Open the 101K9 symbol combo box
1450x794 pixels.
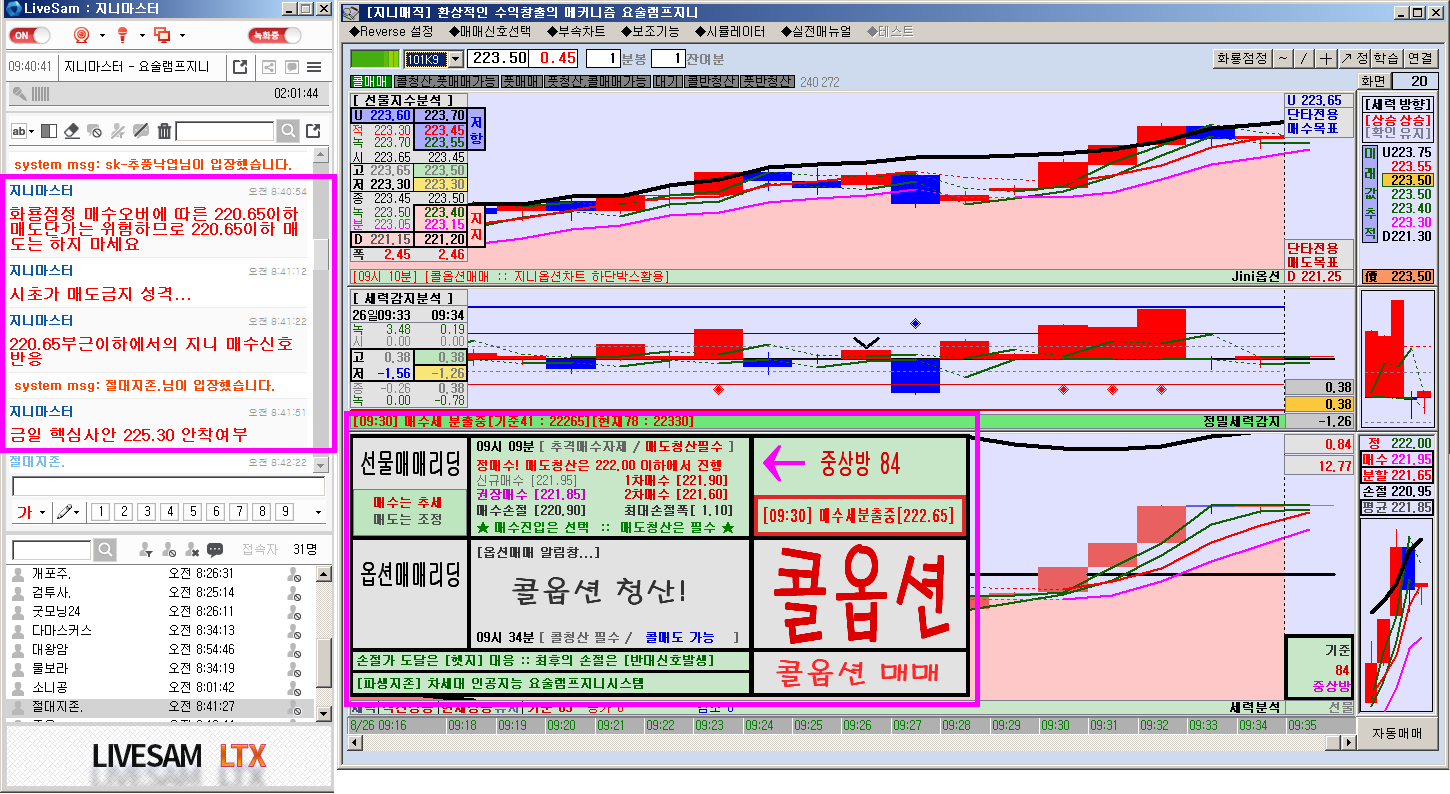pos(433,59)
